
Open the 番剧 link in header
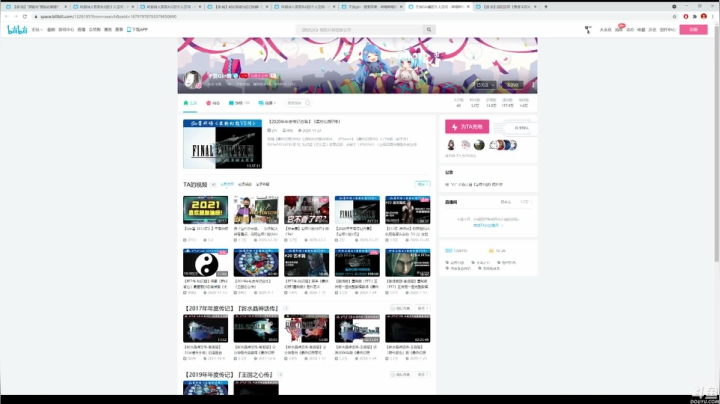click(x=51, y=30)
